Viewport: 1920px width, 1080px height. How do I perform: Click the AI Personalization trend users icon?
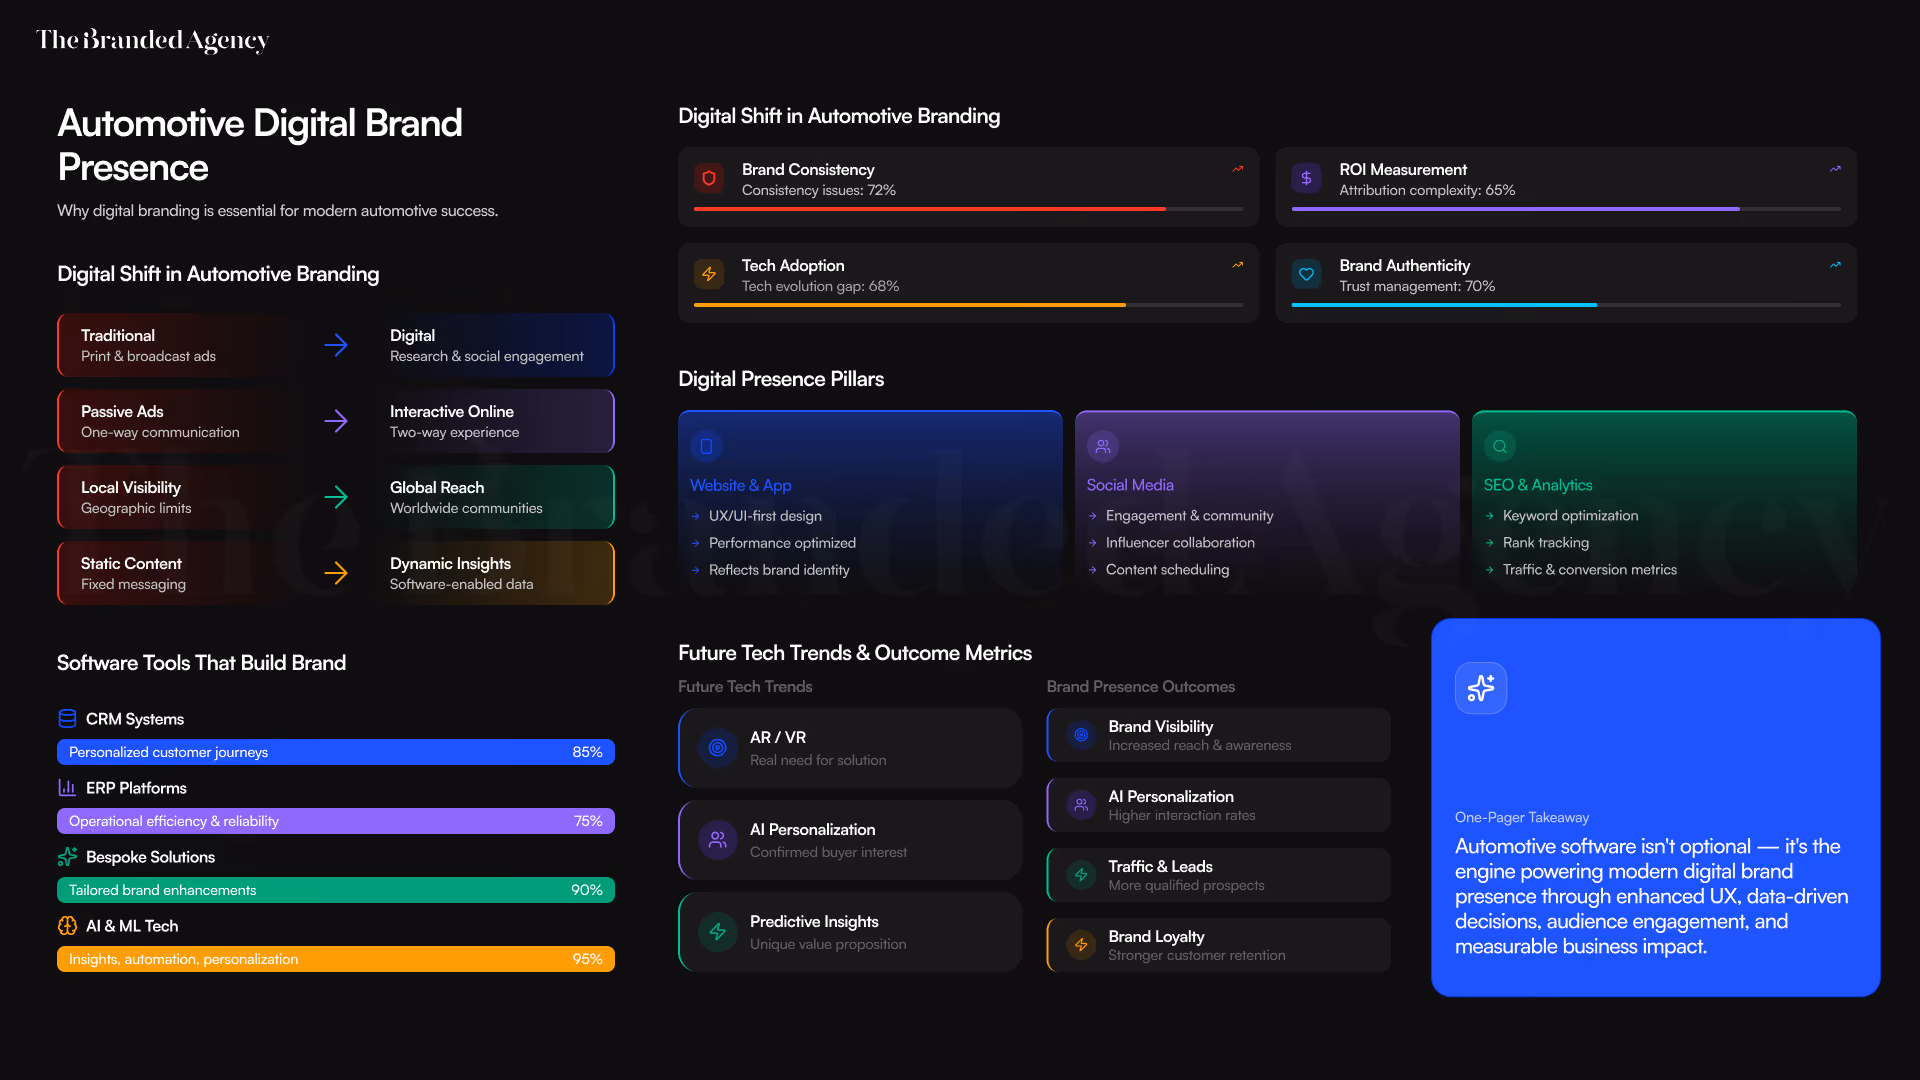pos(718,840)
